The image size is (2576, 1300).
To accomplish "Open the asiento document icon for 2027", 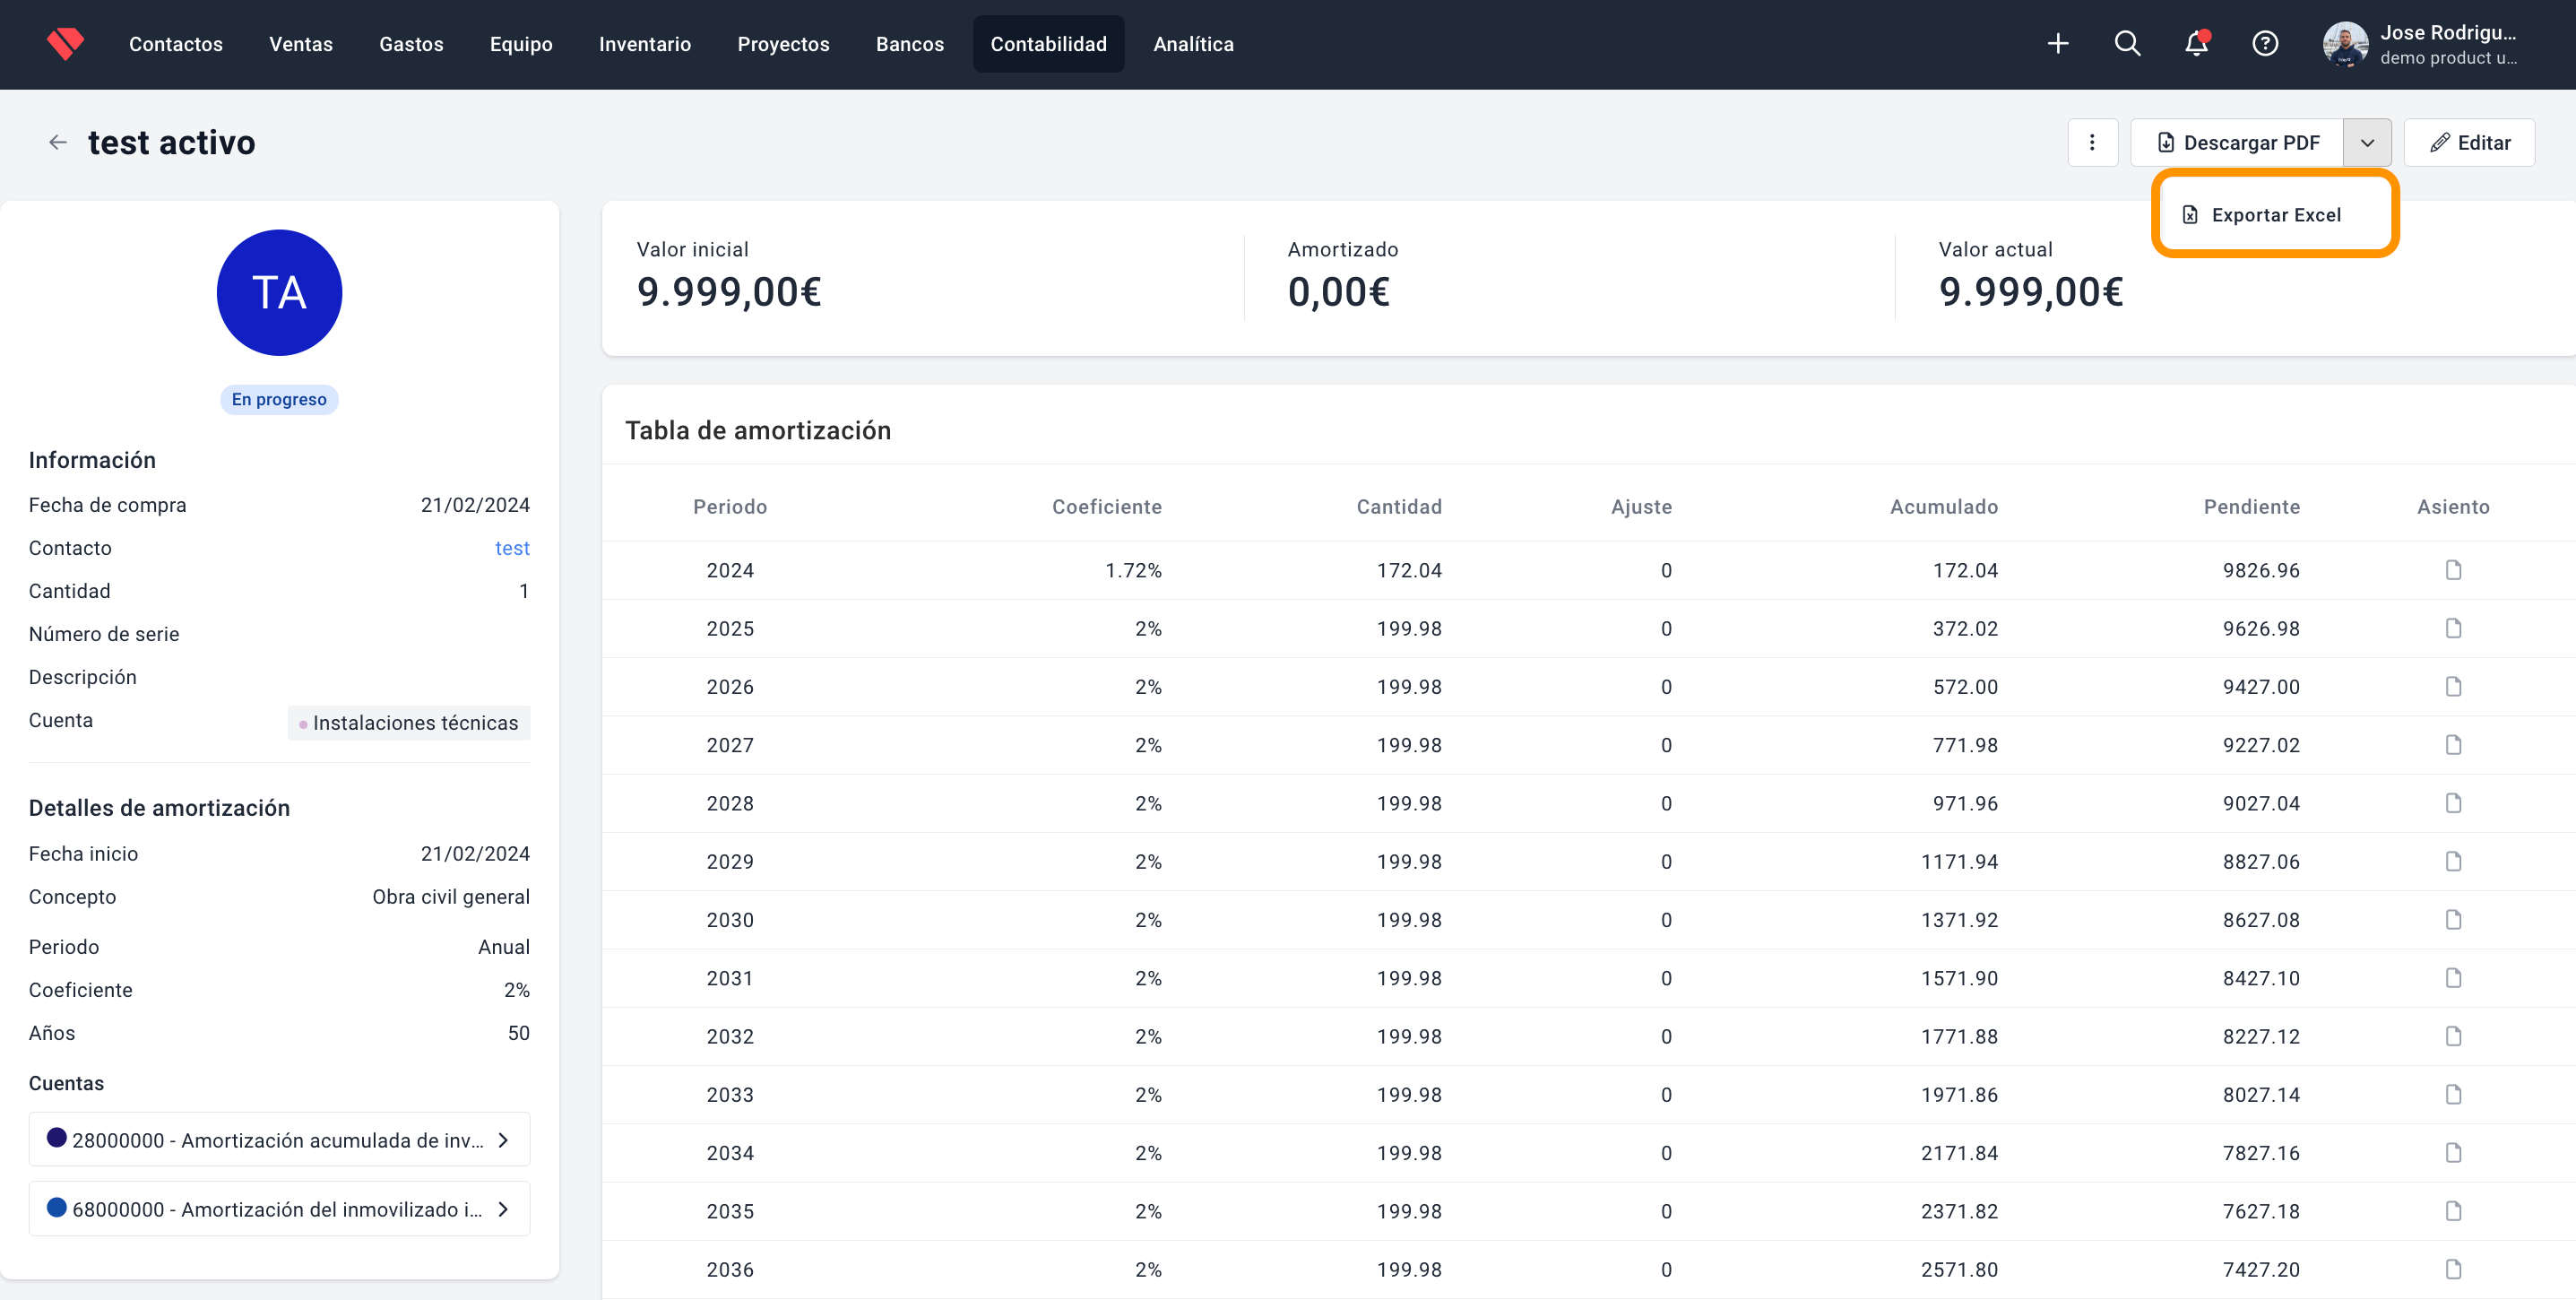I will click(x=2453, y=745).
